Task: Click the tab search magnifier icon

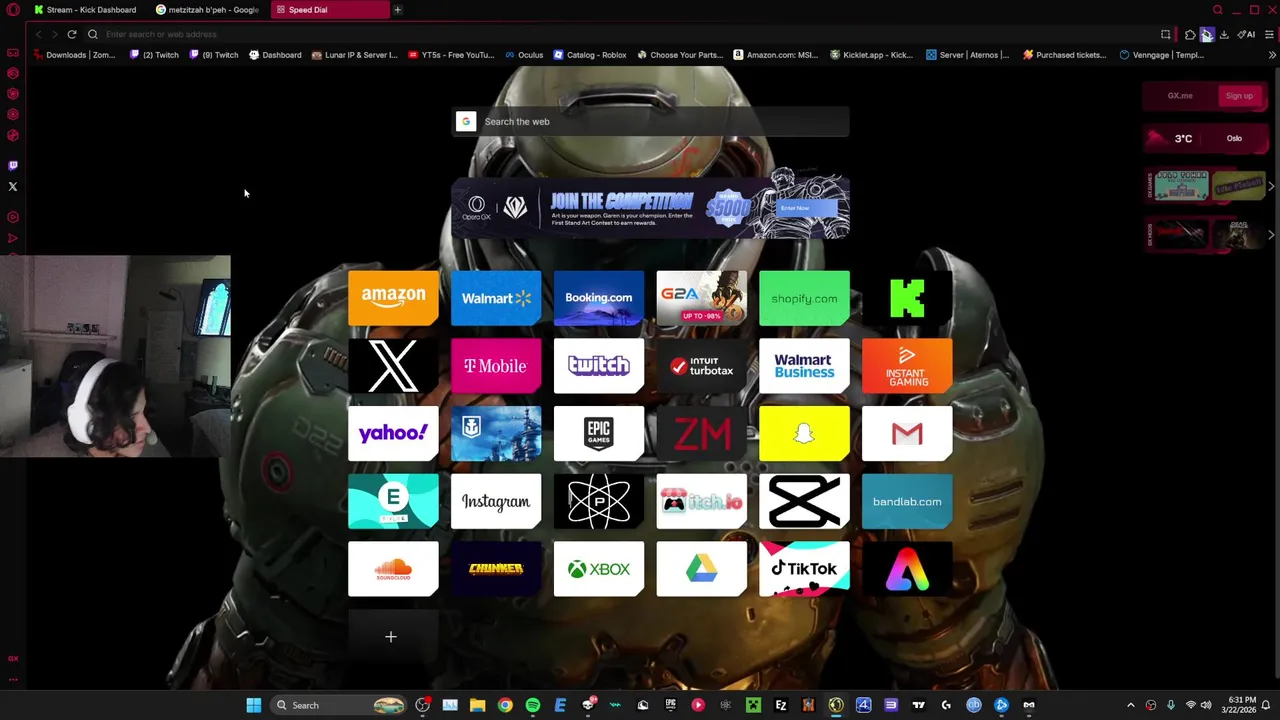Action: (x=1217, y=10)
